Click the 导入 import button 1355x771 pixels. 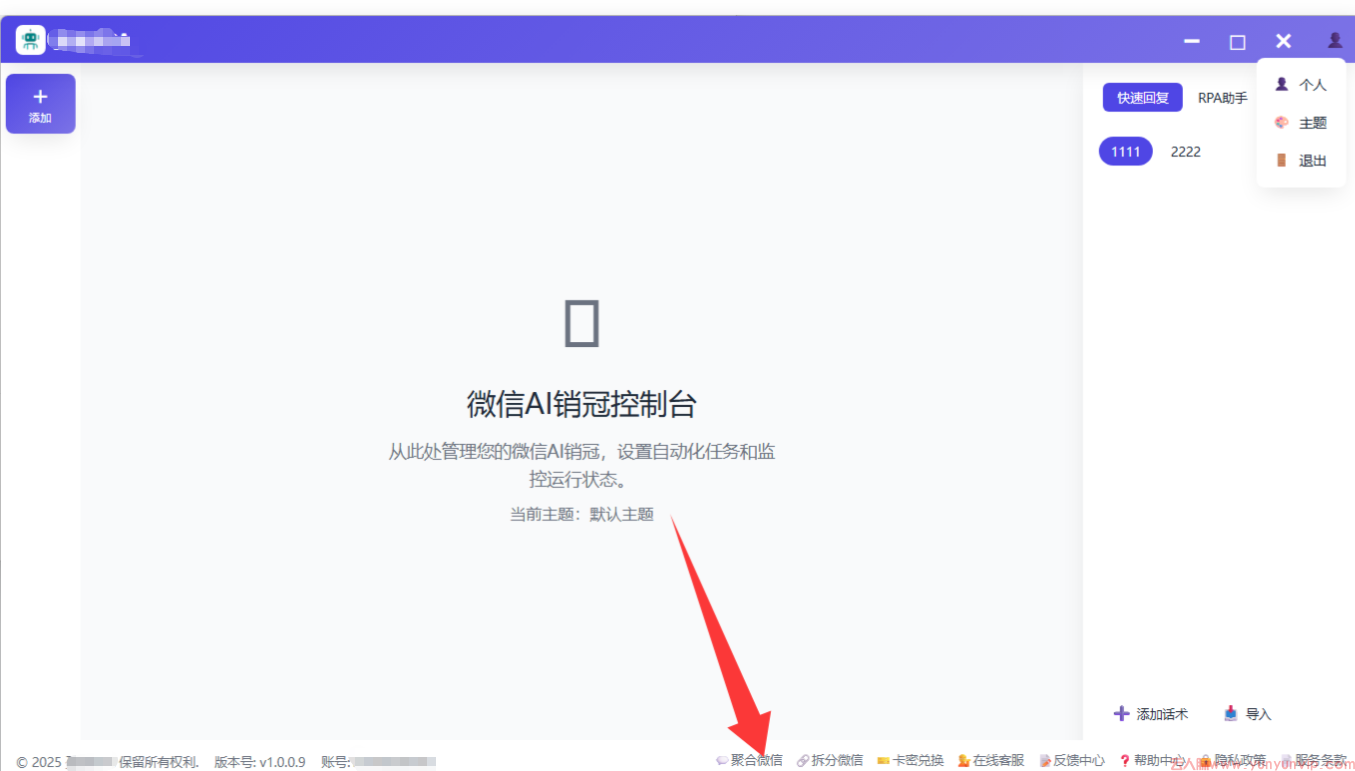pos(1248,714)
